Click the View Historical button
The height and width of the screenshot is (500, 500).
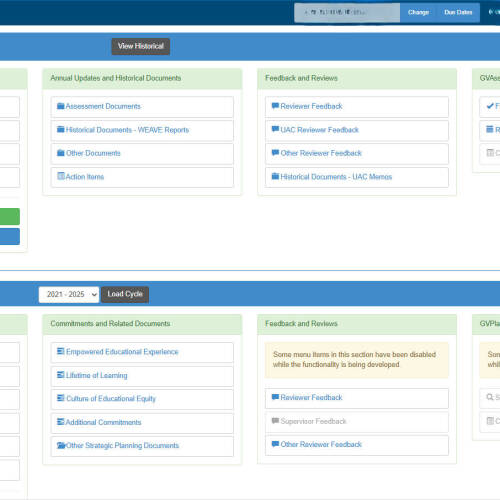[141, 46]
